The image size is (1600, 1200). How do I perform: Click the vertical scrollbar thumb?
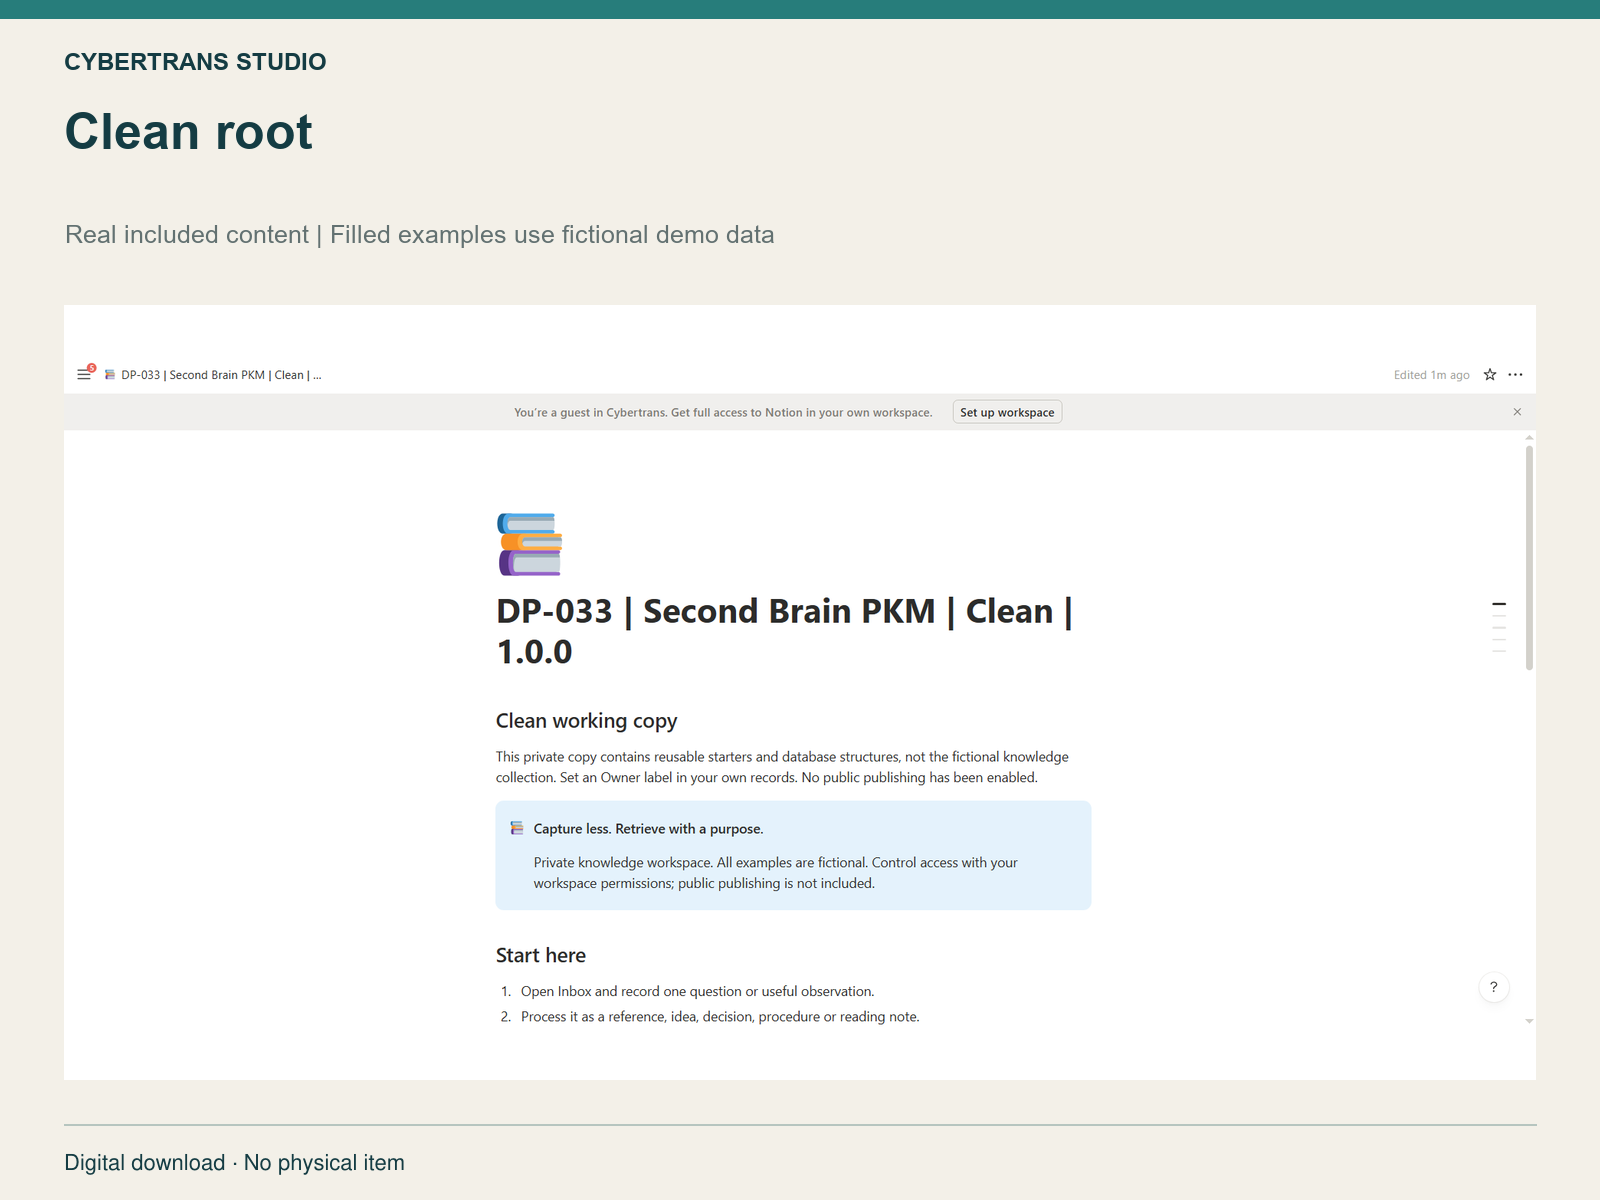[1529, 558]
